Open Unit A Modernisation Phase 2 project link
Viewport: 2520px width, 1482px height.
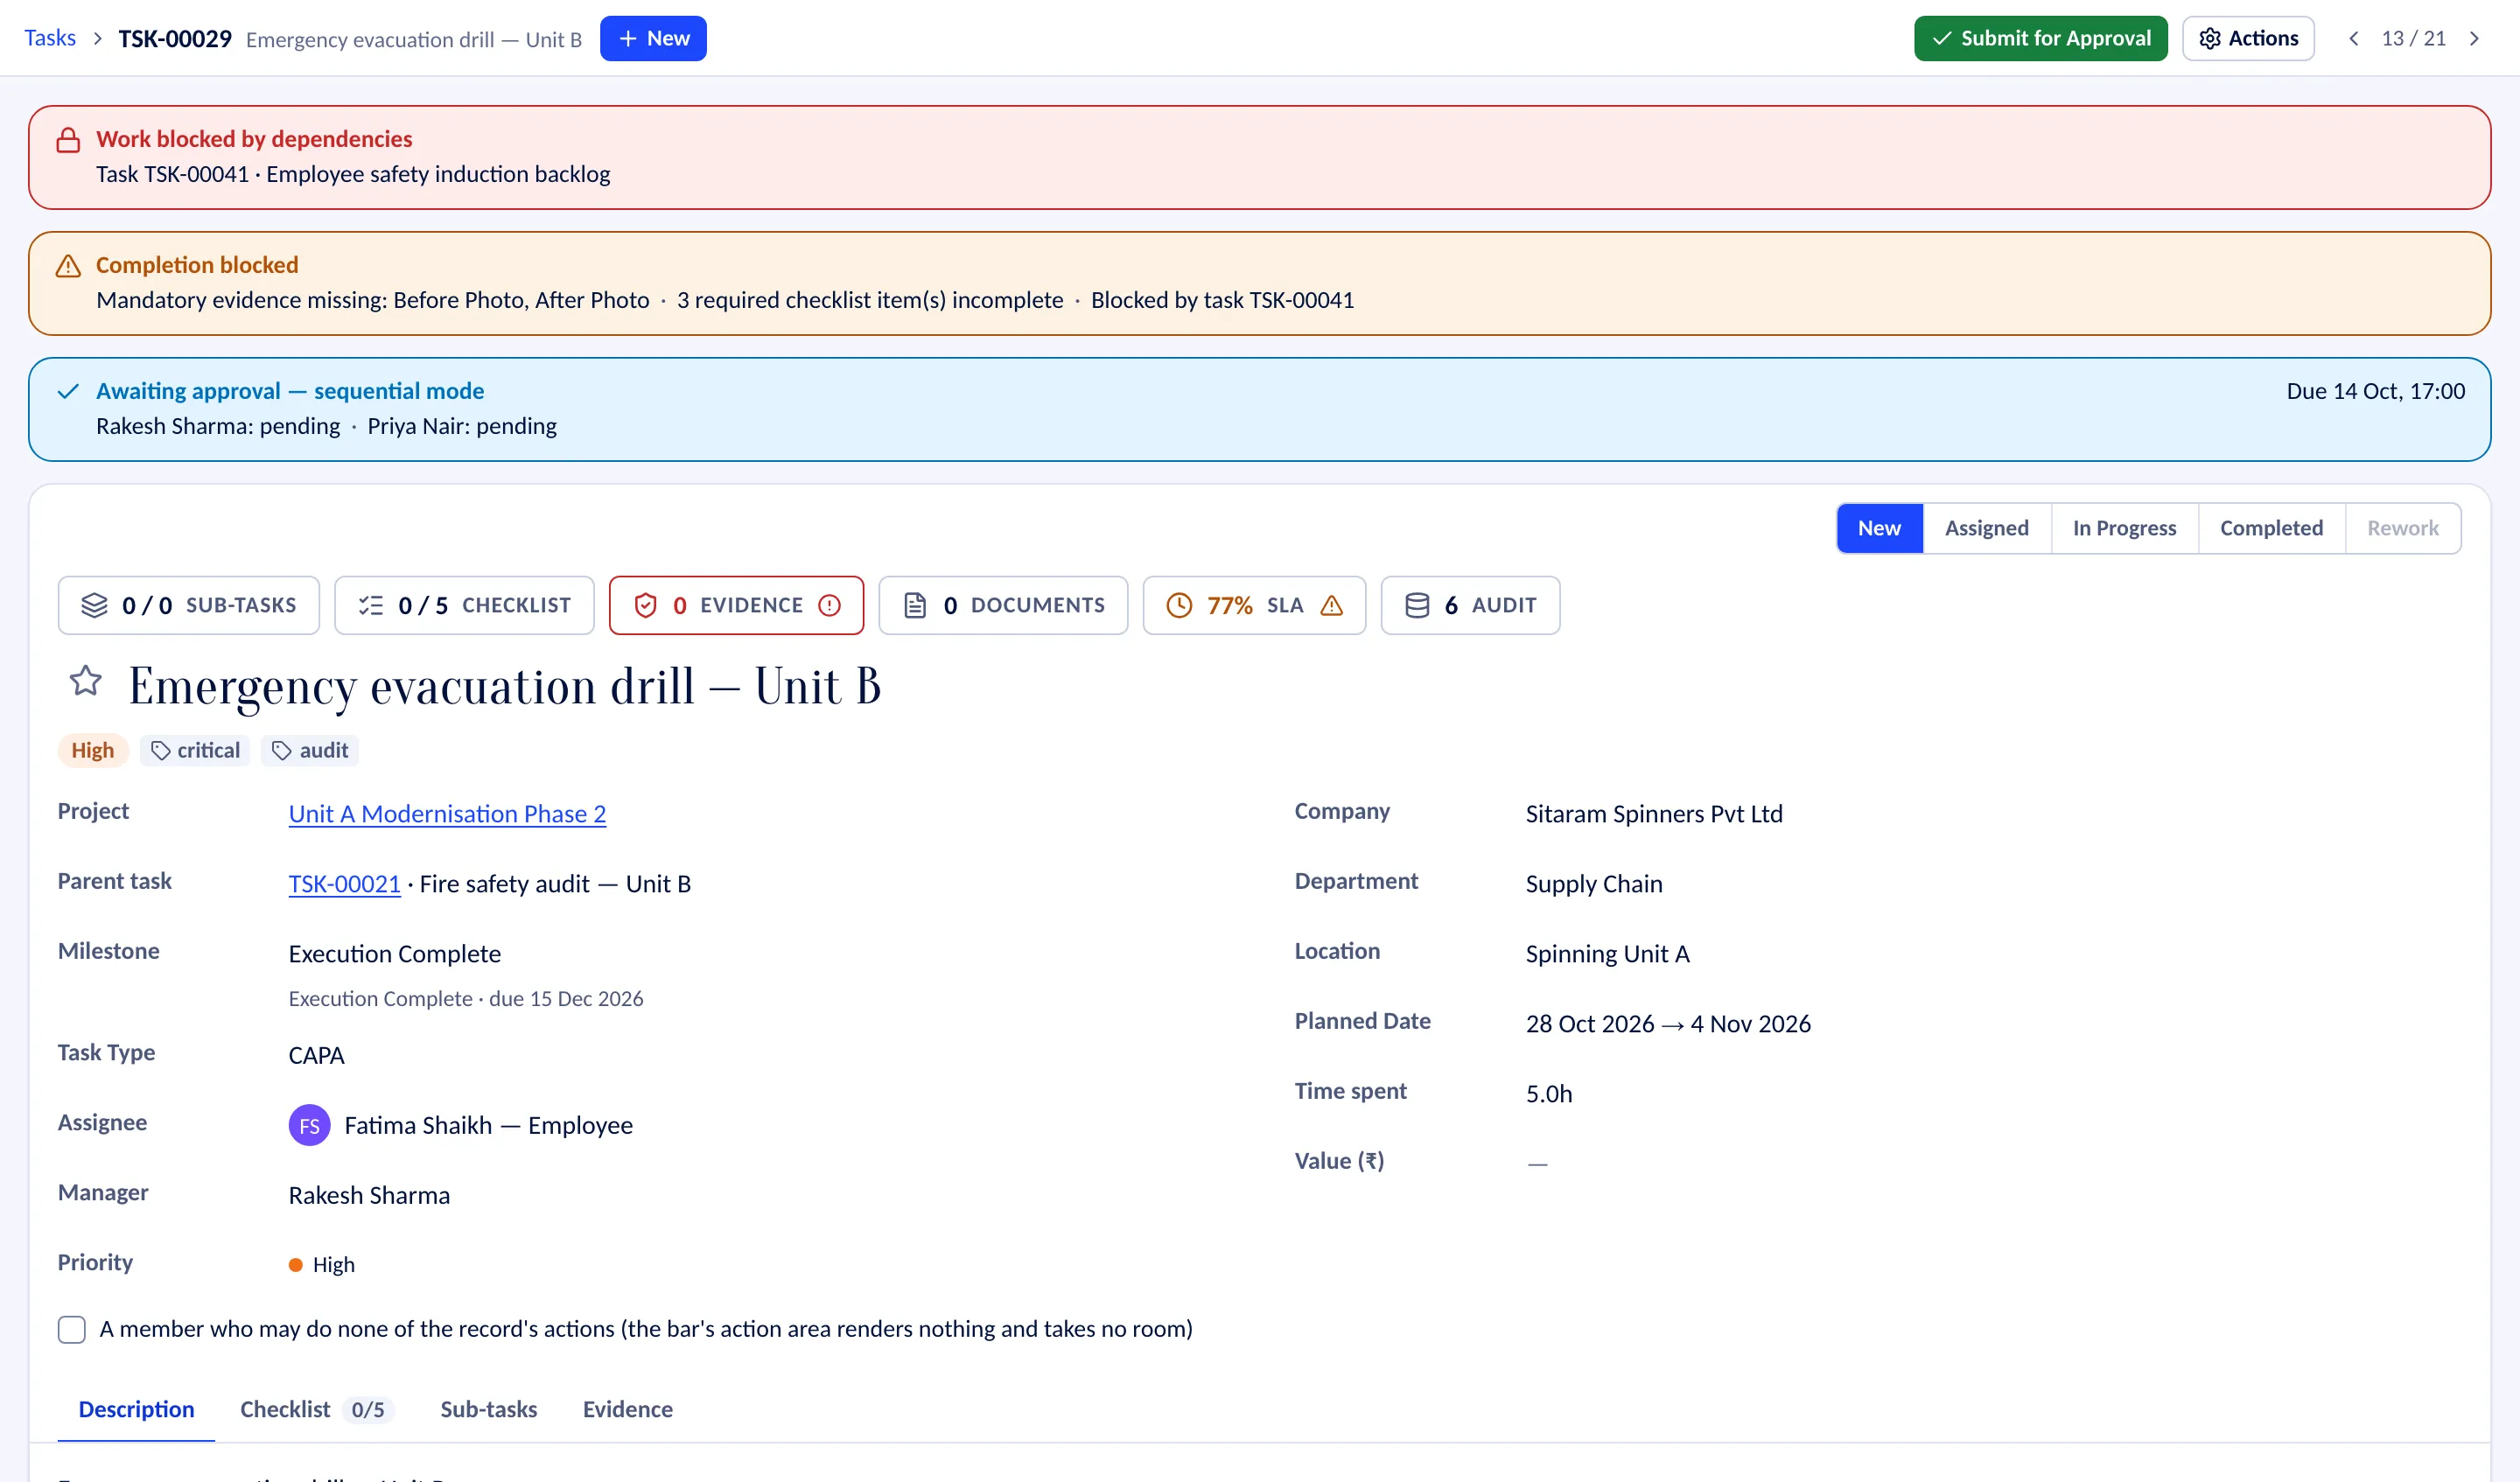(447, 814)
